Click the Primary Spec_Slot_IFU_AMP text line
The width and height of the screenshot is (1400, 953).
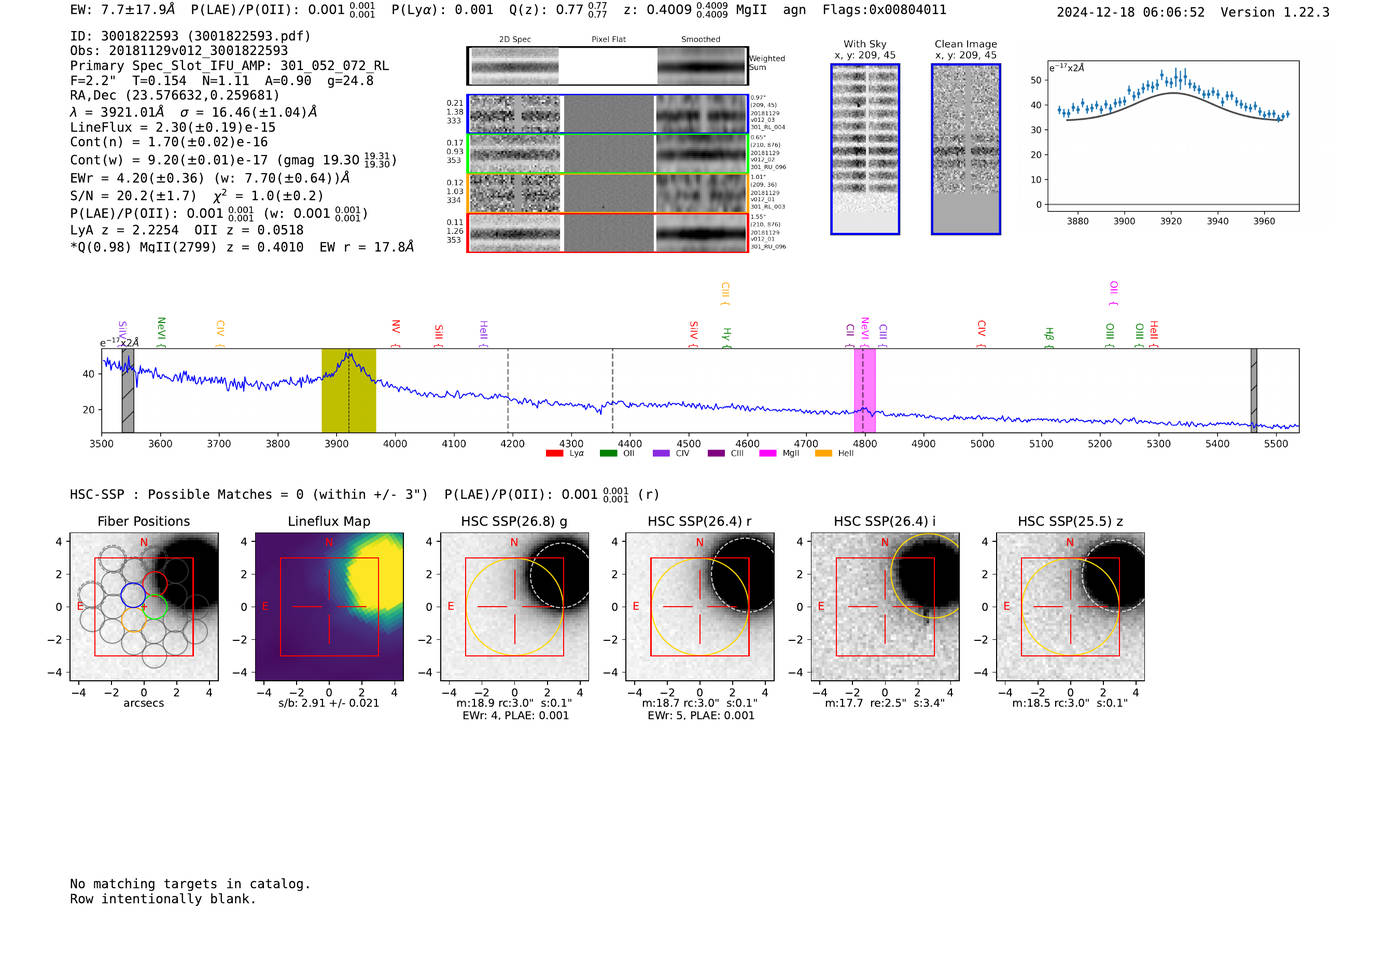[229, 66]
